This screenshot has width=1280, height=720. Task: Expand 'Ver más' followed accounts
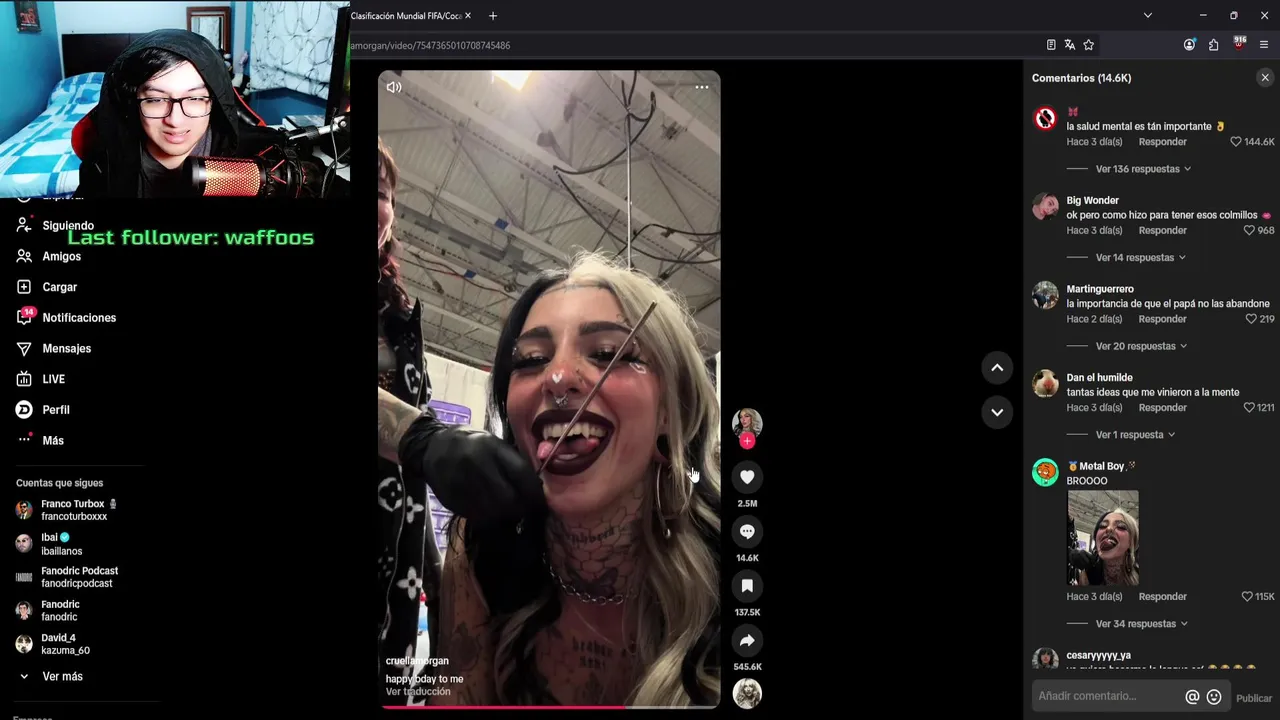tap(62, 677)
